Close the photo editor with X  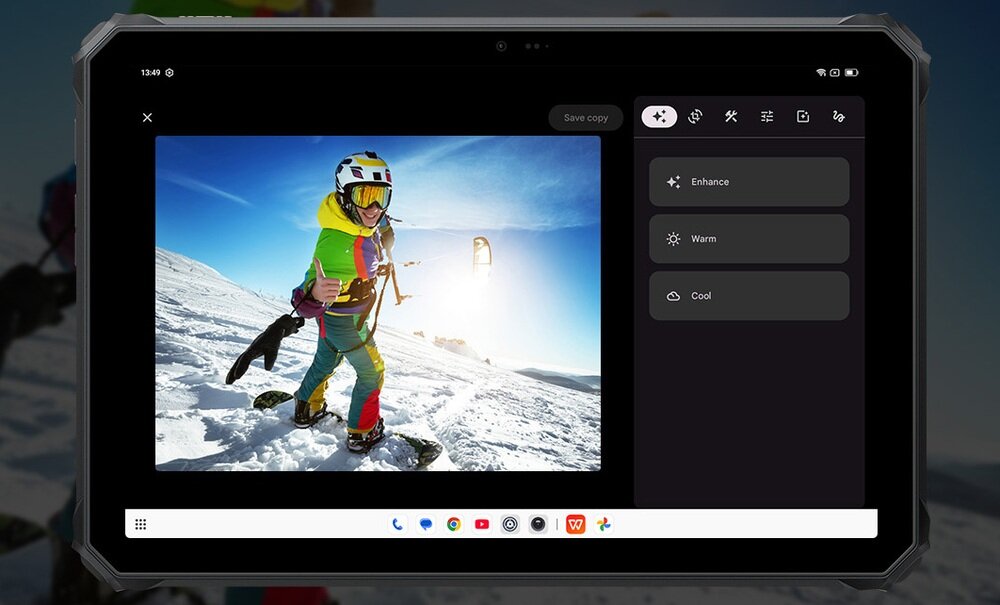[x=147, y=118]
